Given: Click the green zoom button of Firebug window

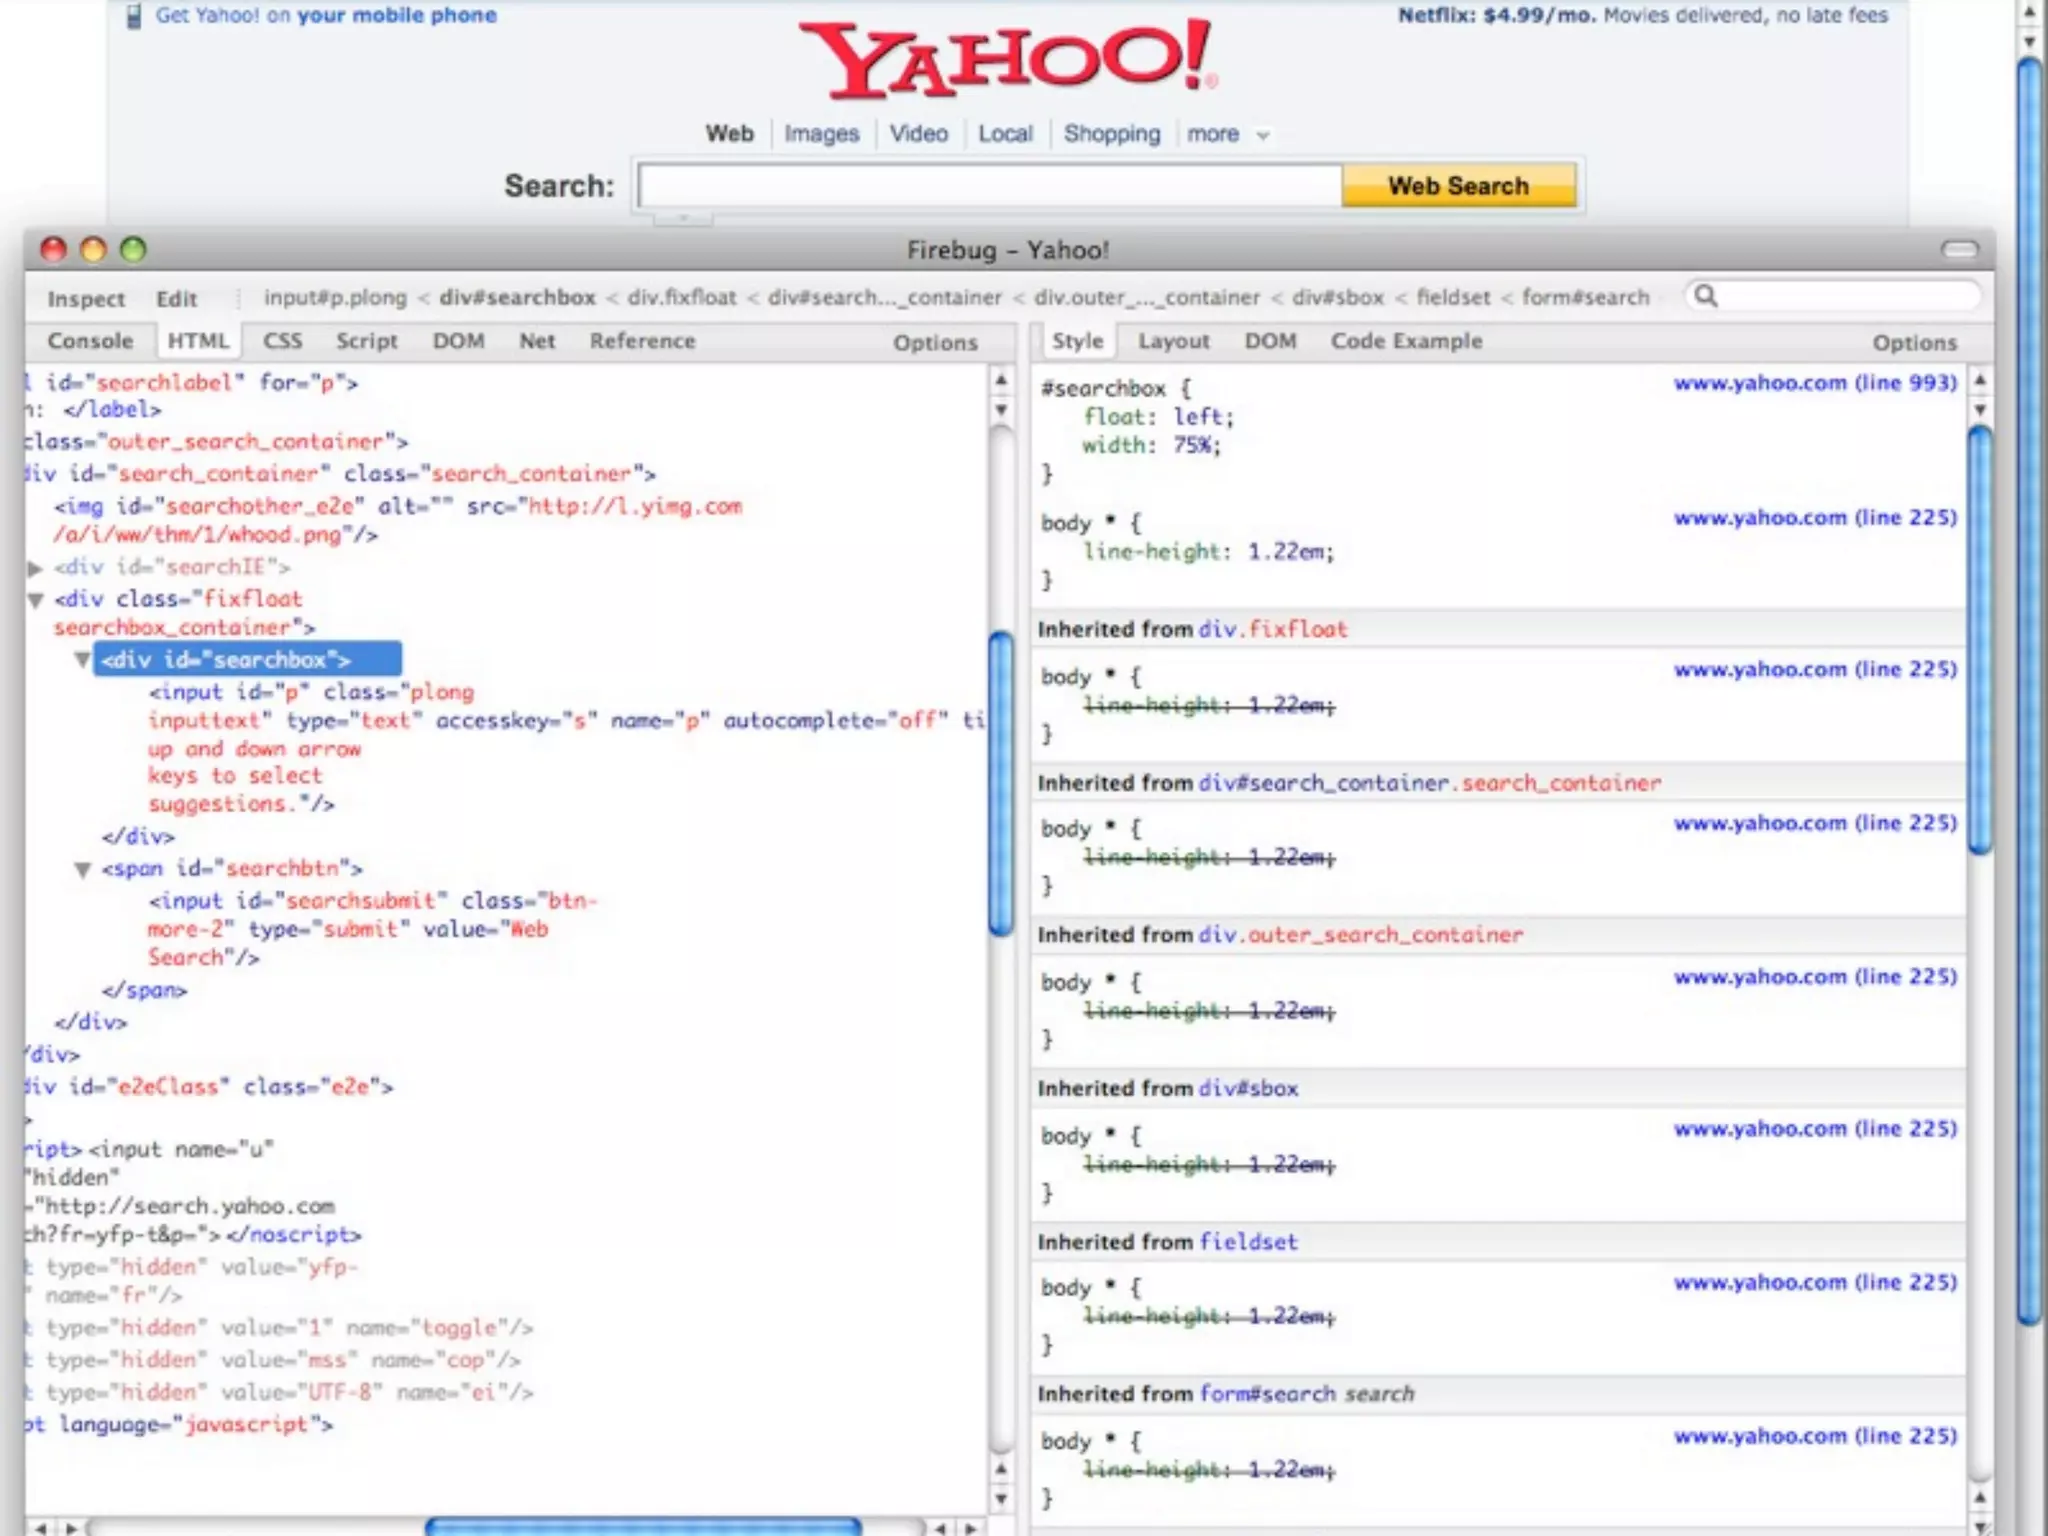Looking at the screenshot, I should tap(133, 249).
